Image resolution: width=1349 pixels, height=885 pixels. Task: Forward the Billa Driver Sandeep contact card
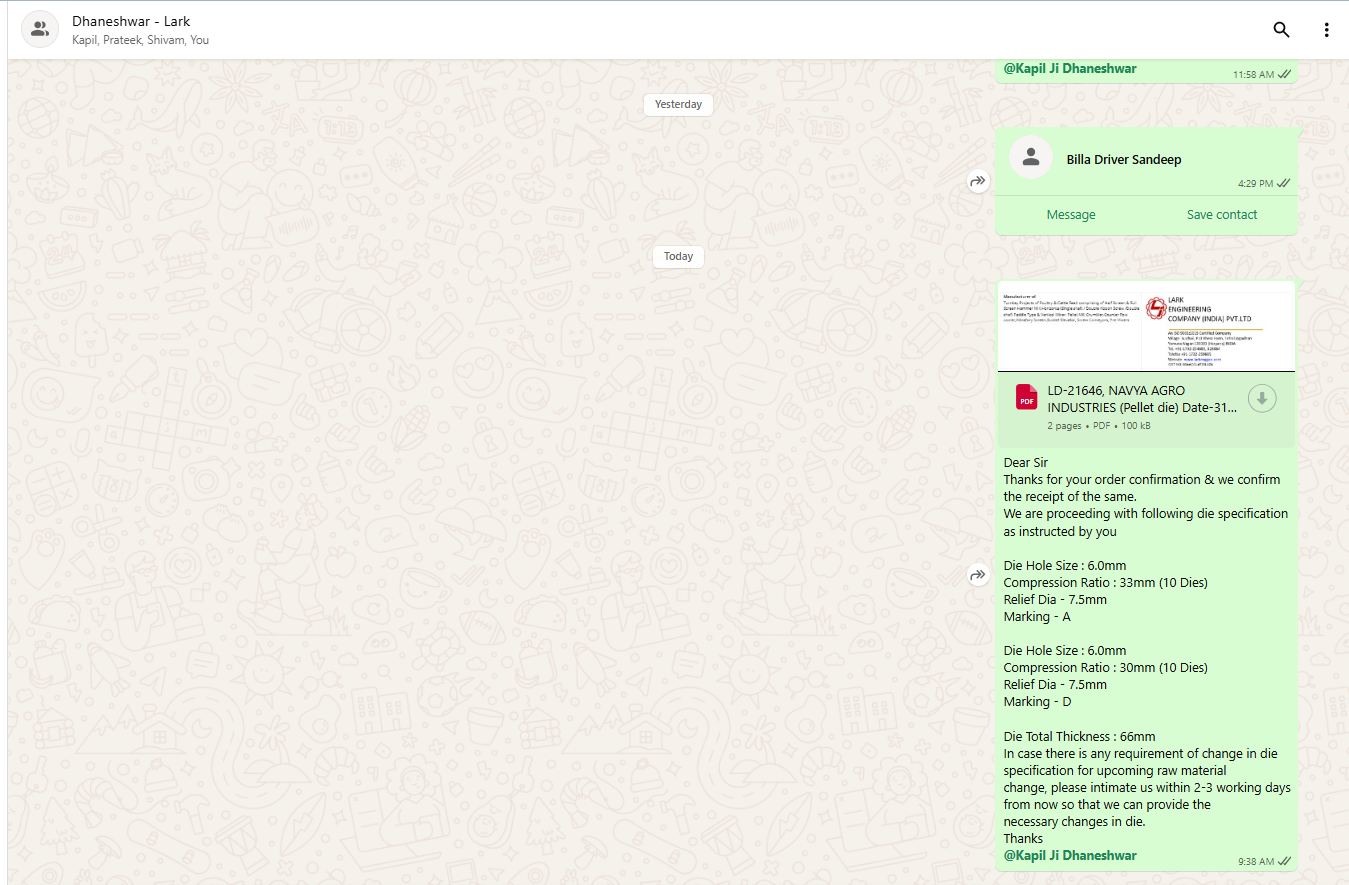click(977, 181)
